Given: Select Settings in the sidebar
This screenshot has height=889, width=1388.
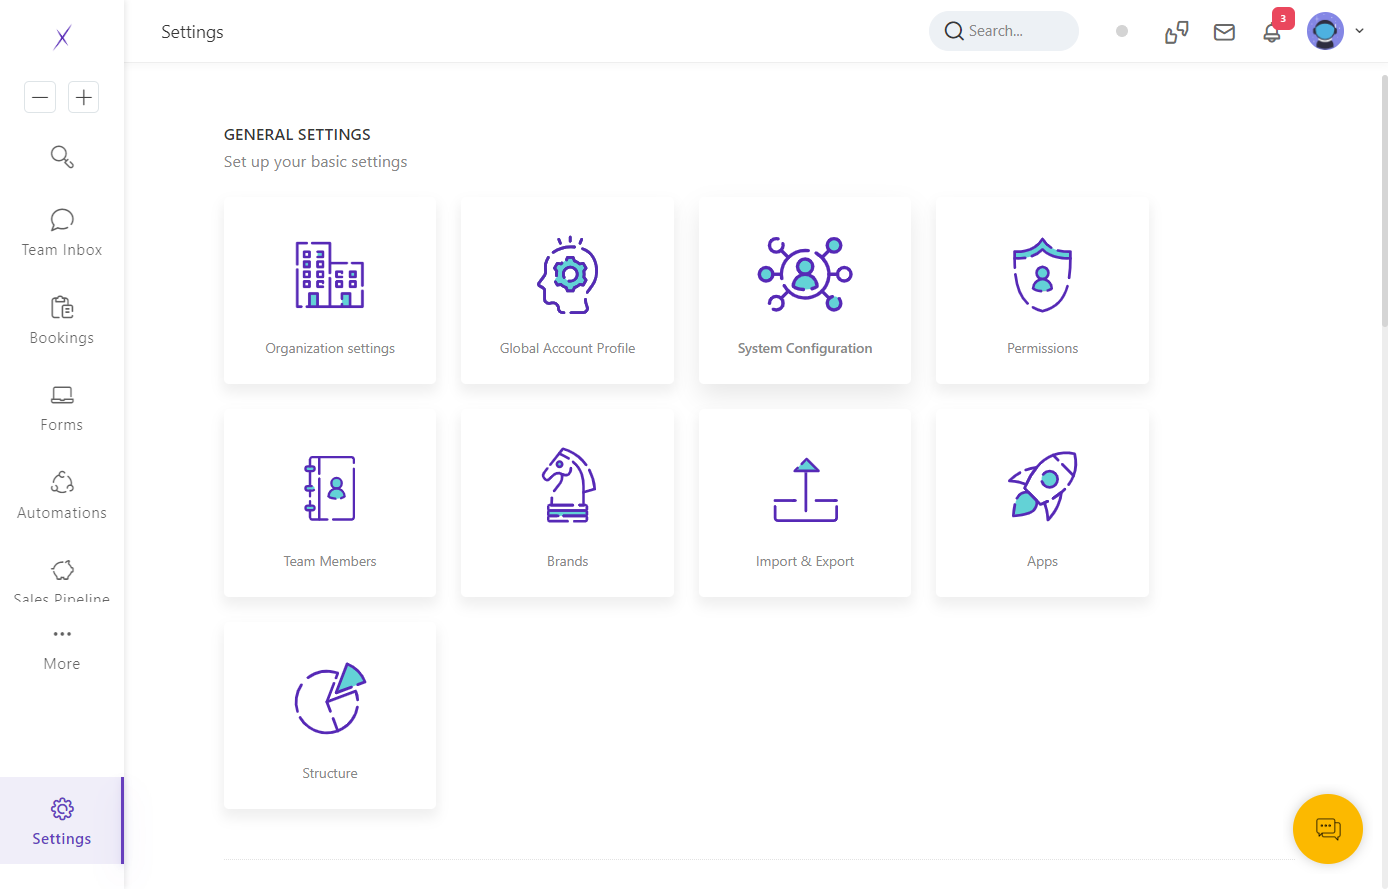Looking at the screenshot, I should [62, 821].
